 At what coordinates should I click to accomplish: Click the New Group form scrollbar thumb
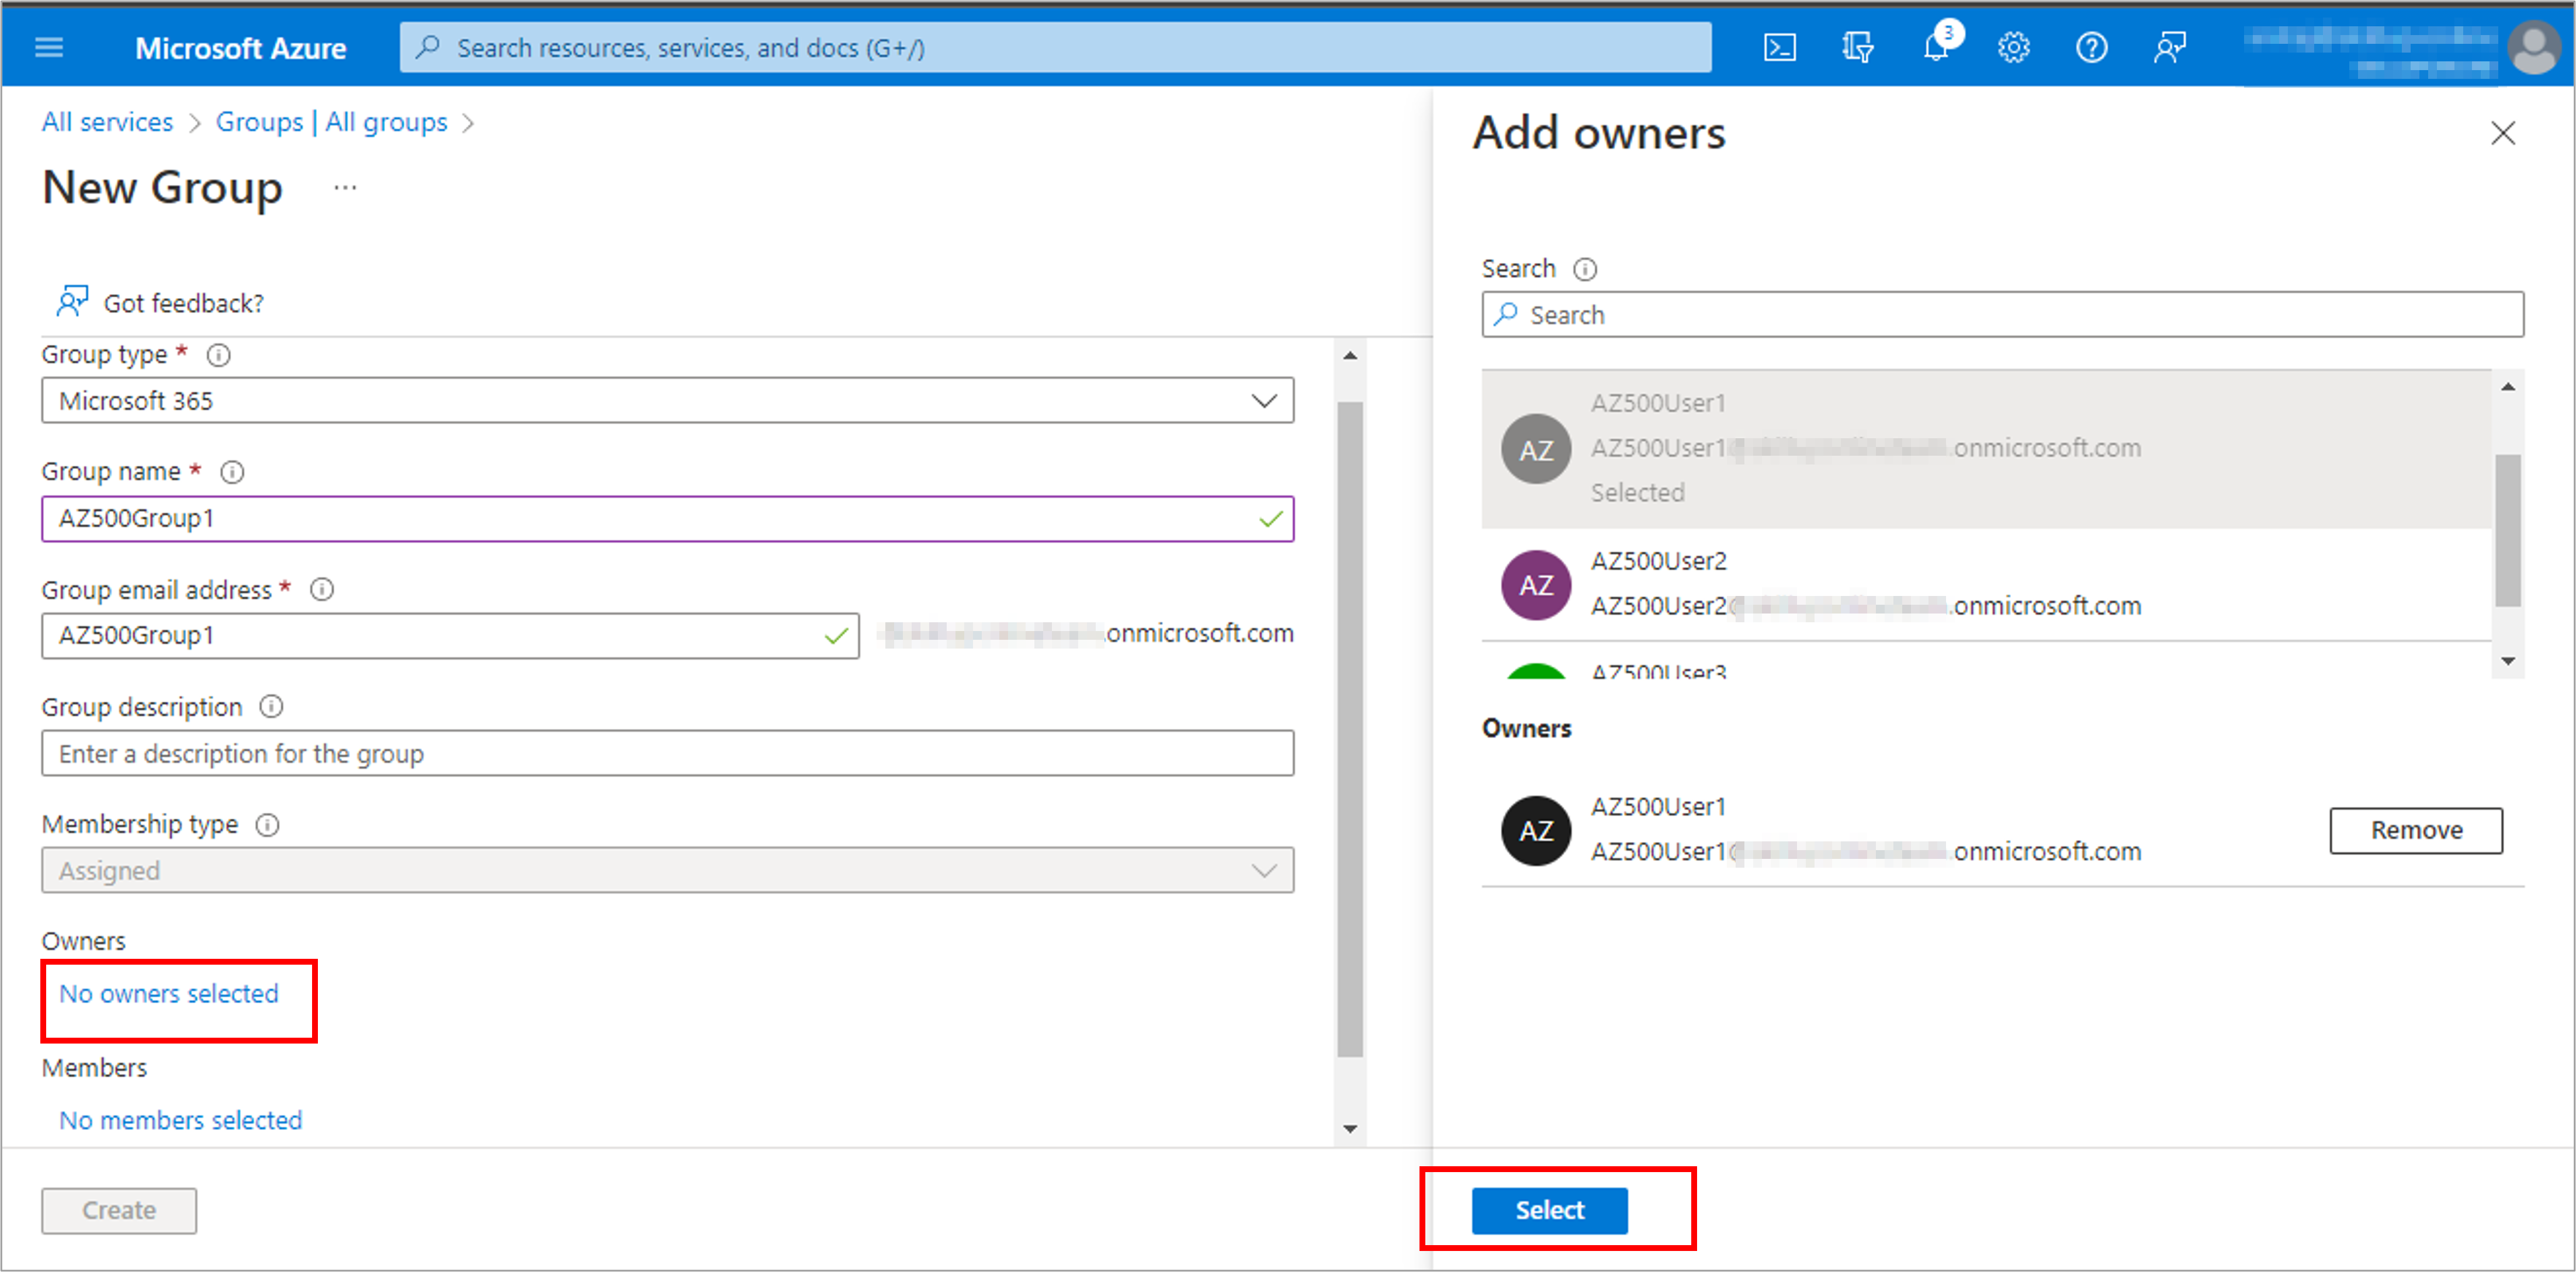pyautogui.click(x=1350, y=728)
